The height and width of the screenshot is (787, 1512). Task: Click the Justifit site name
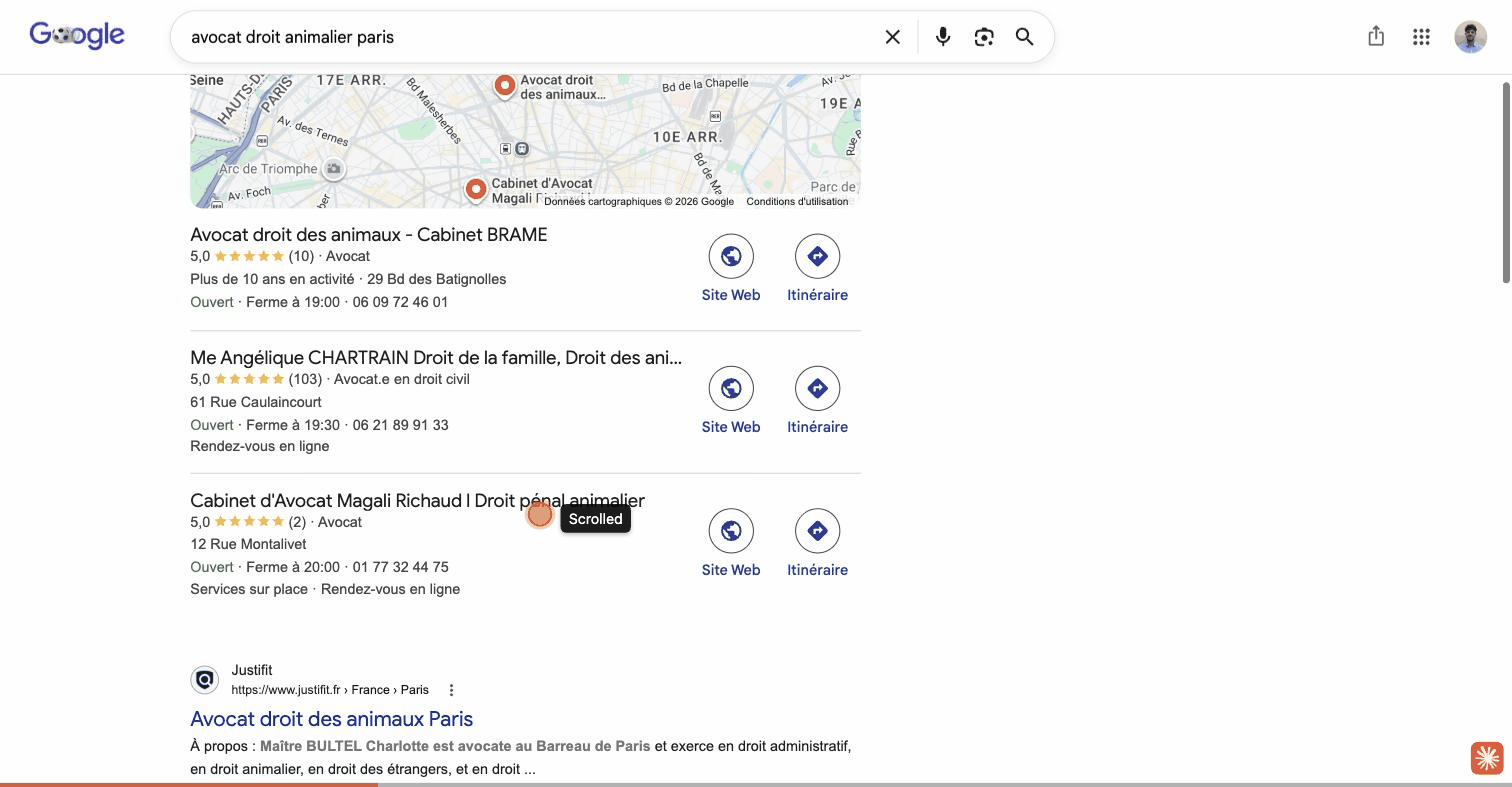(x=252, y=670)
